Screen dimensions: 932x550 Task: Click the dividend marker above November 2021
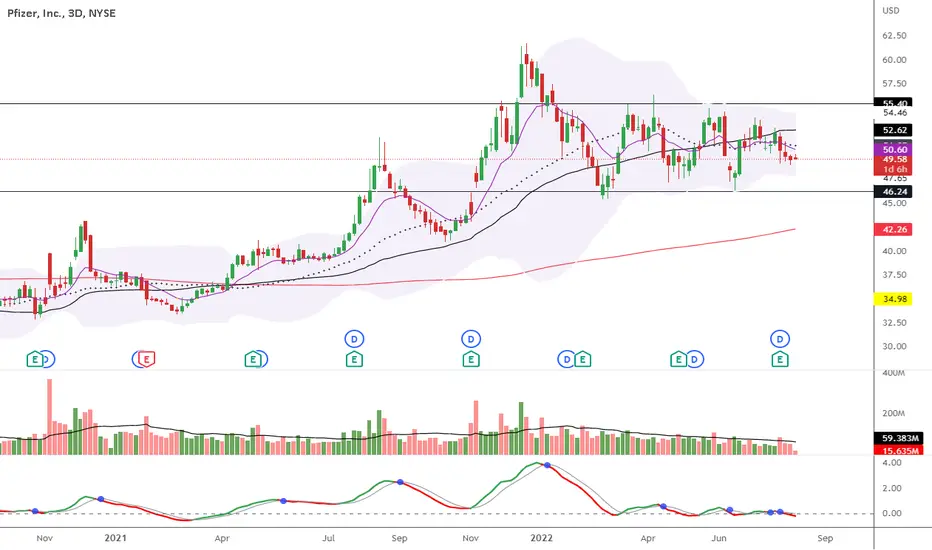coord(471,339)
